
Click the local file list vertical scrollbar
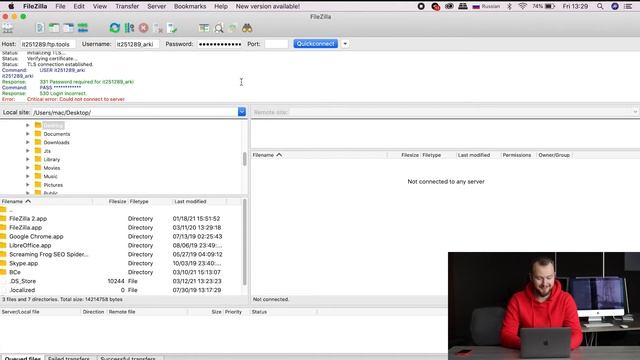pos(244,242)
